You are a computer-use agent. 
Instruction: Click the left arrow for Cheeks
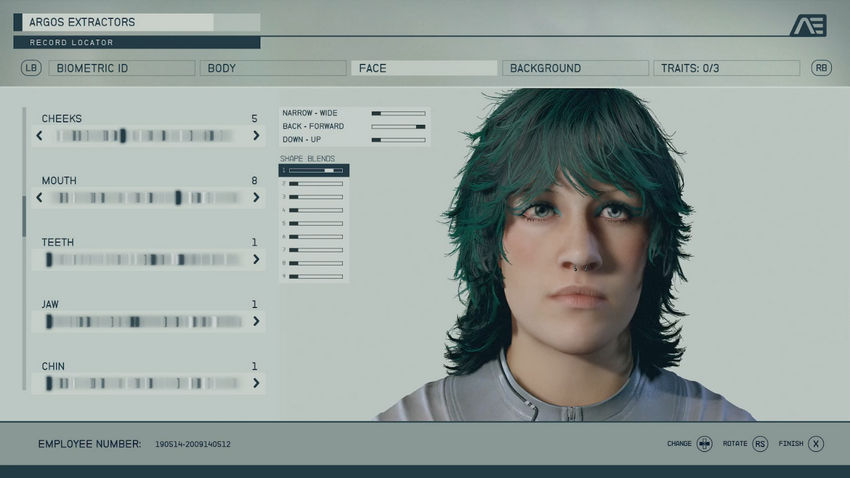[40, 136]
